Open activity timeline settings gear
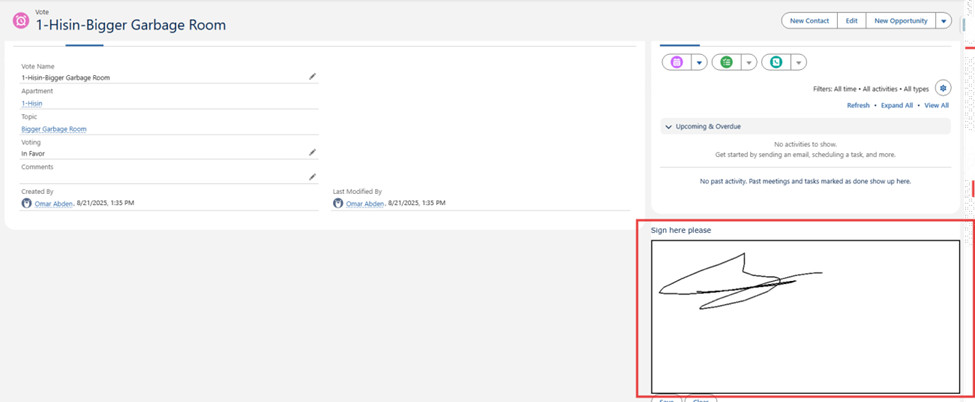The width and height of the screenshot is (975, 402). pos(942,88)
